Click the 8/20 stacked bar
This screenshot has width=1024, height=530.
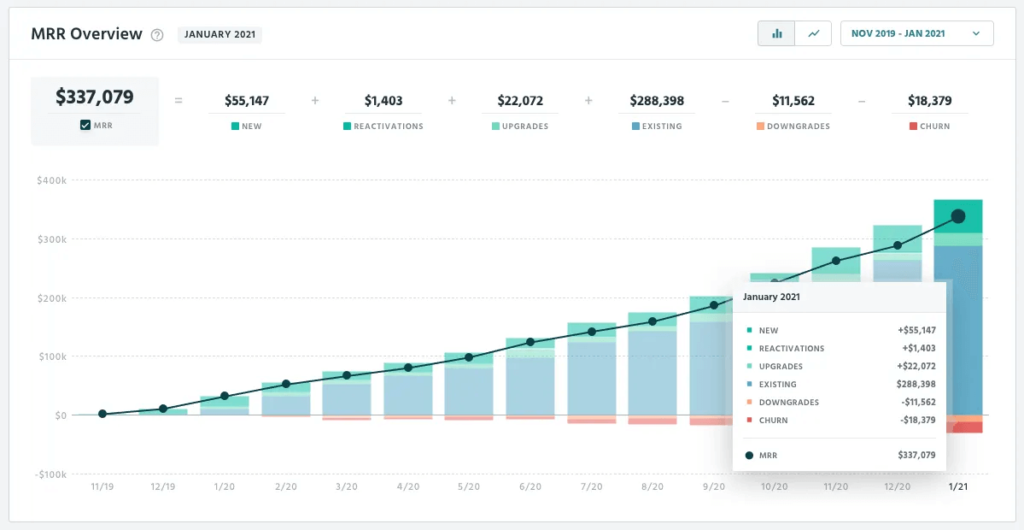[x=653, y=370]
